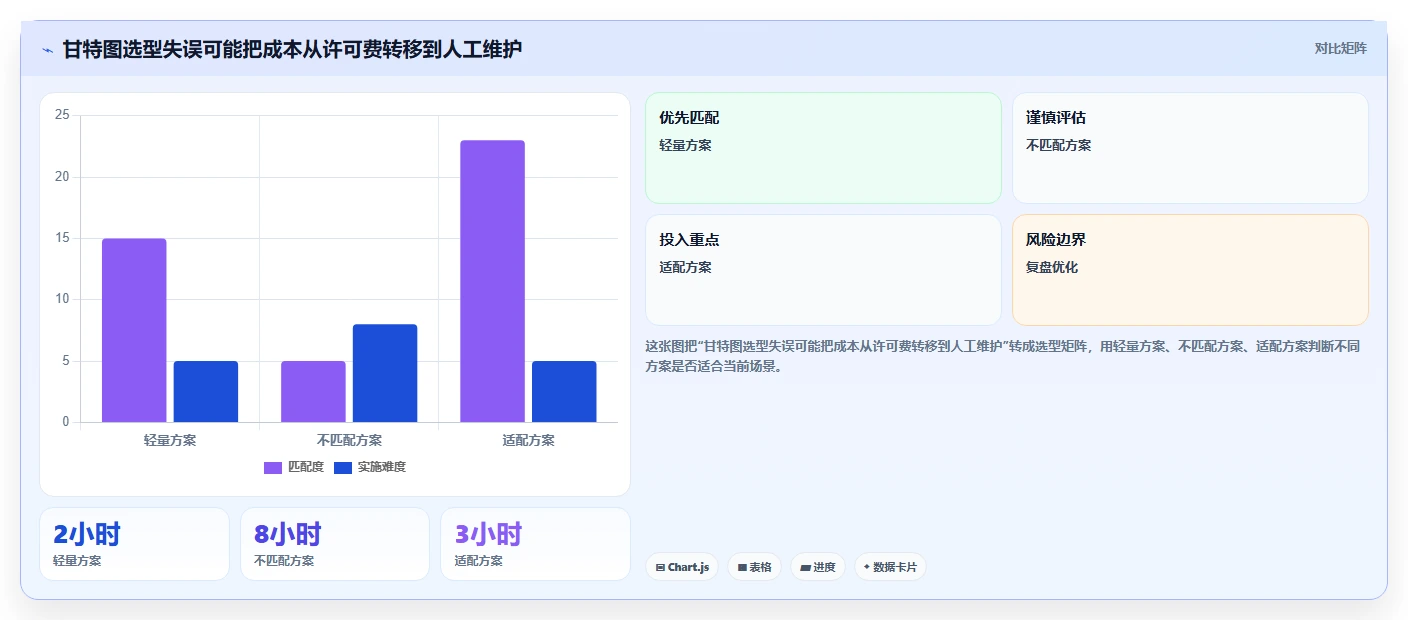Screen dimensions: 1408x620
Task: Click the y-axis value 15
Action: (62, 238)
